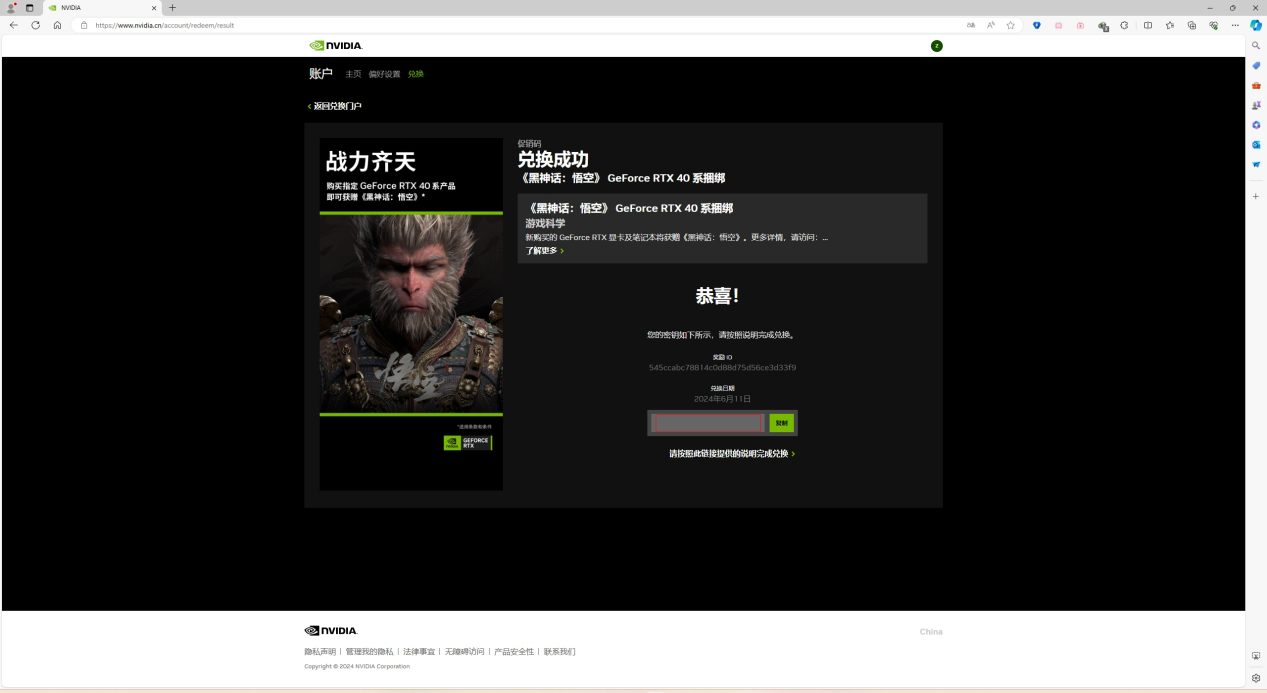Open the Bitwarden shield extension
1267x693 pixels.
click(1037, 25)
